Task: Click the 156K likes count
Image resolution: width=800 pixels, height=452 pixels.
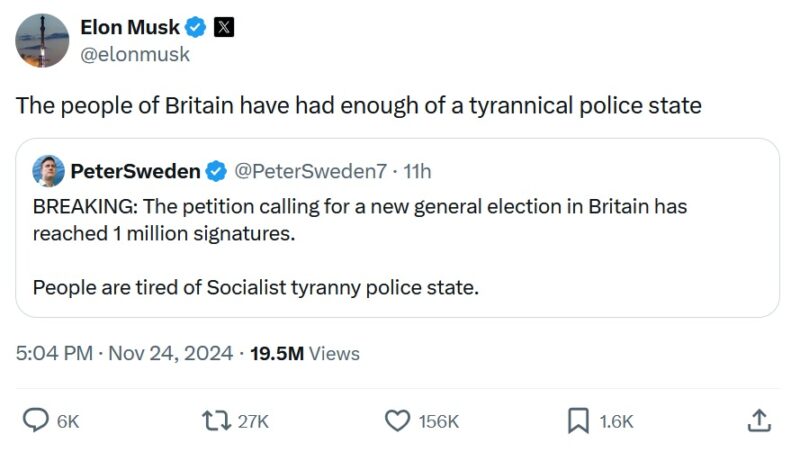Action: pyautogui.click(x=439, y=422)
